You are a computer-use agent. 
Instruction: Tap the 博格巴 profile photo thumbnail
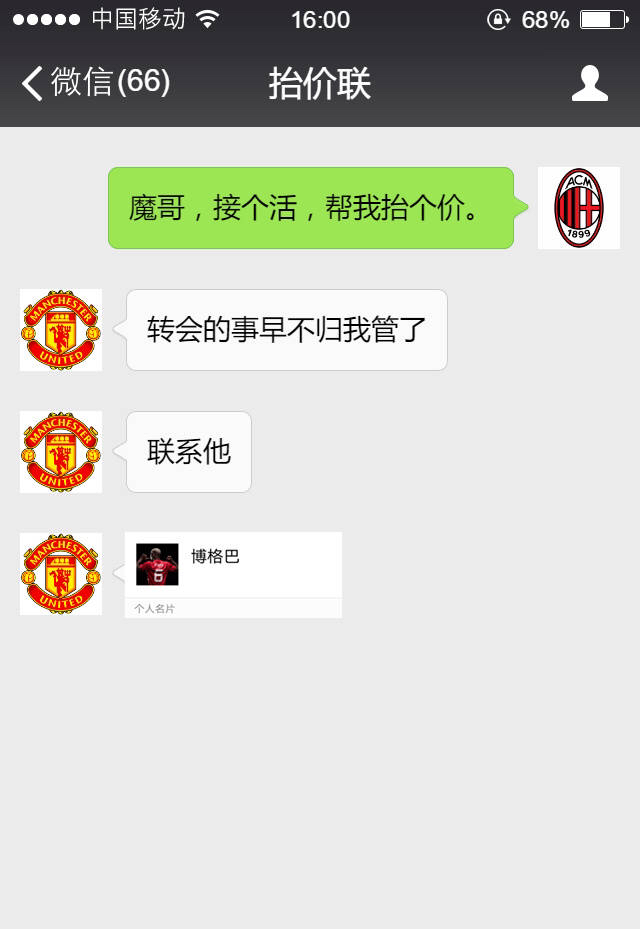pos(157,565)
